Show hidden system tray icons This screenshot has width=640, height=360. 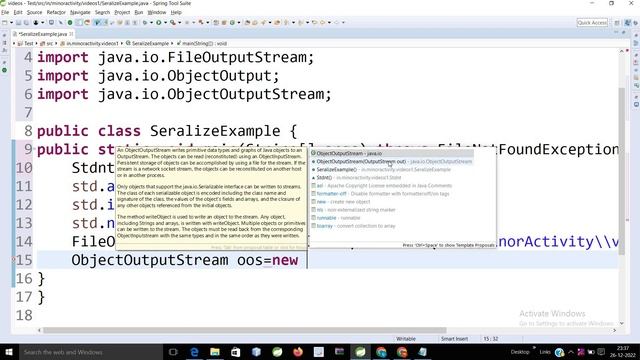[x=571, y=352]
